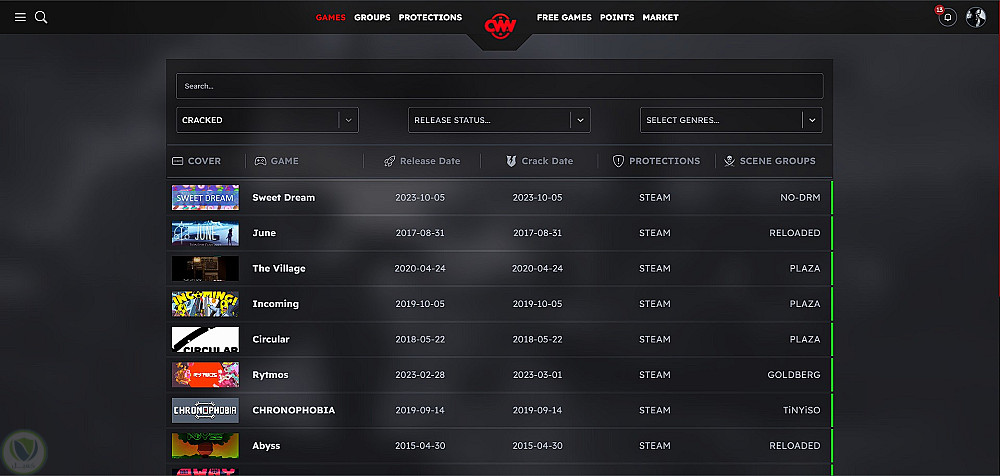Click crack date 2015-04-30 for Abyss
Image resolution: width=1000 pixels, height=476 pixels.
(538, 445)
